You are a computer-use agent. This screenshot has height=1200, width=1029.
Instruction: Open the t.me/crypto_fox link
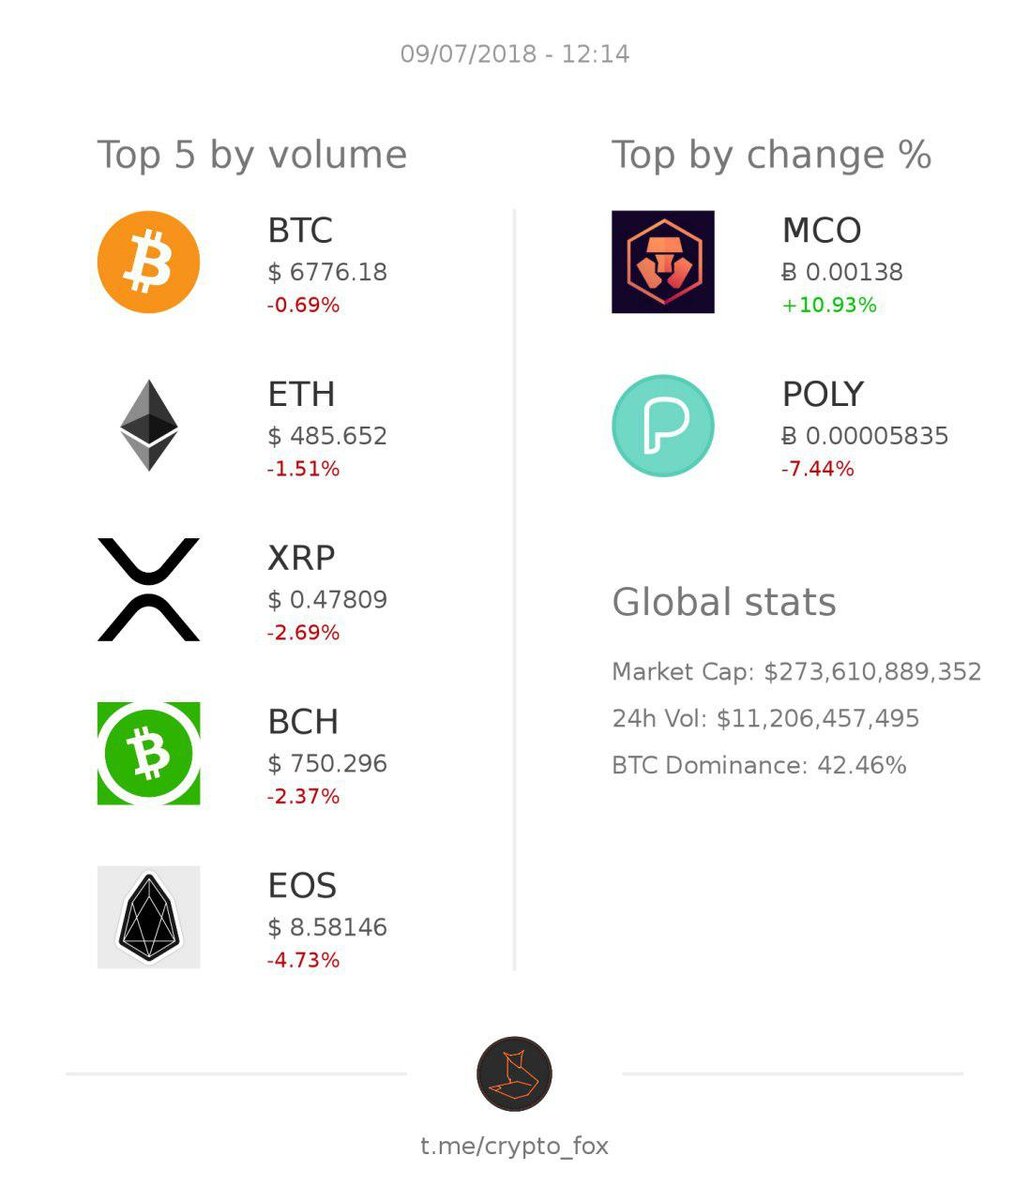pyautogui.click(x=514, y=1146)
